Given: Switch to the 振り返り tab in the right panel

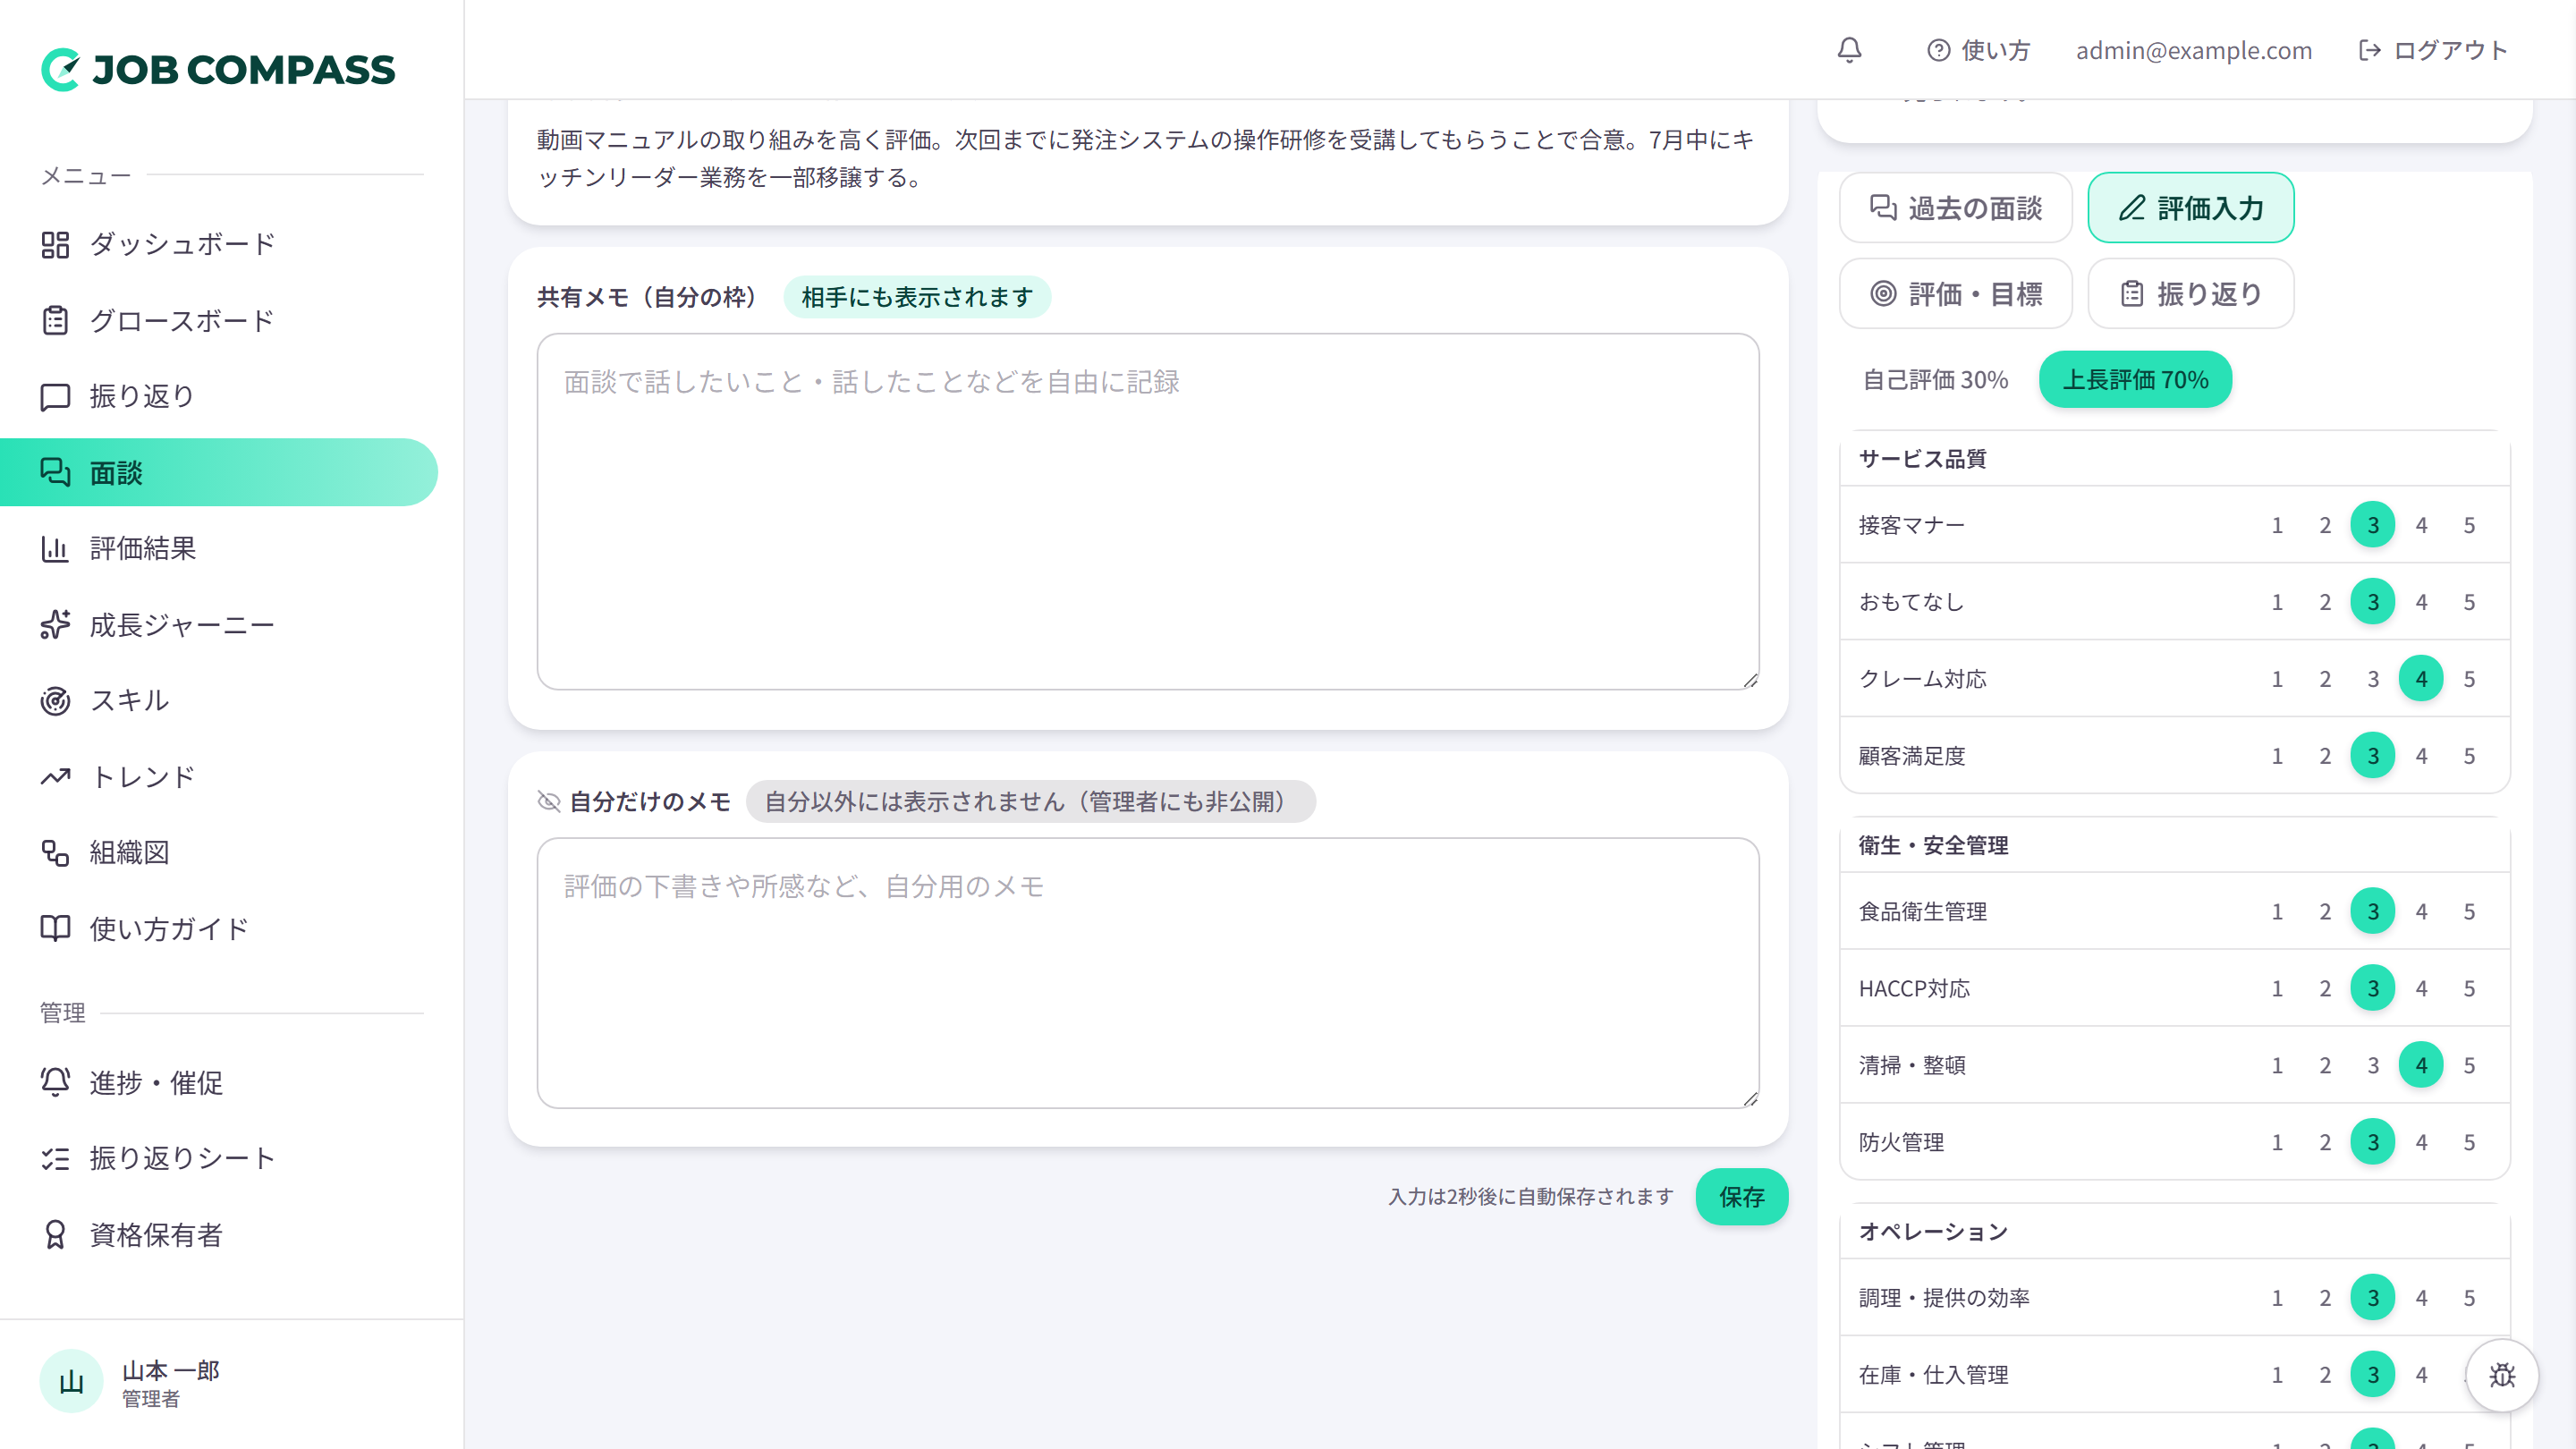Looking at the screenshot, I should click(x=2190, y=294).
